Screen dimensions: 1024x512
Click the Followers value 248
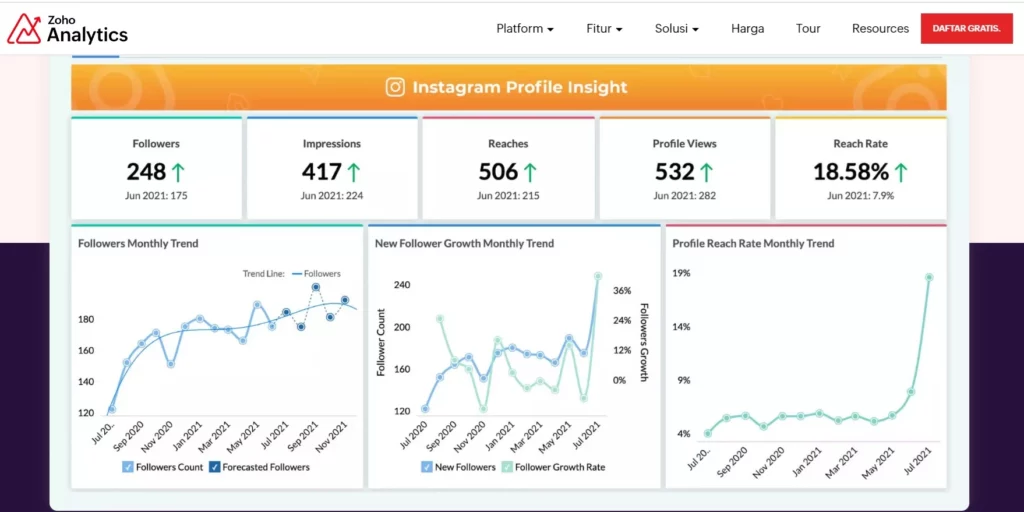click(x=146, y=172)
